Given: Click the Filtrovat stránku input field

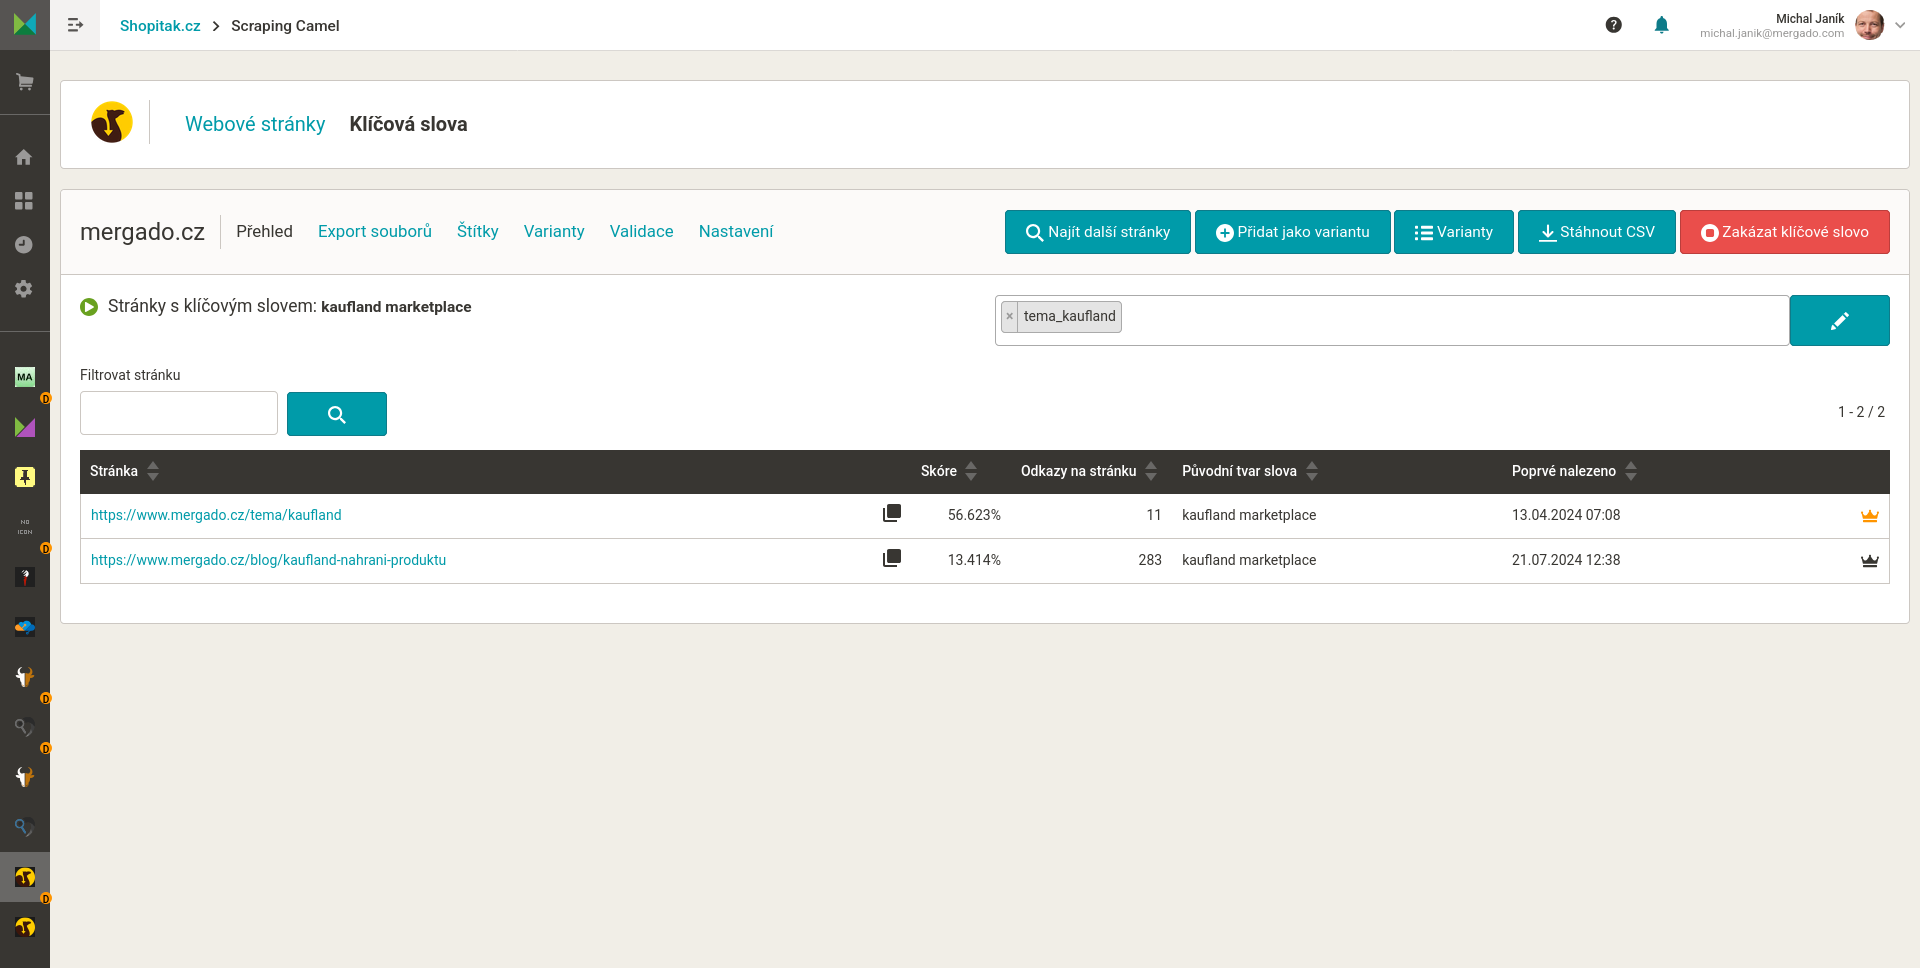Looking at the screenshot, I should 179,413.
